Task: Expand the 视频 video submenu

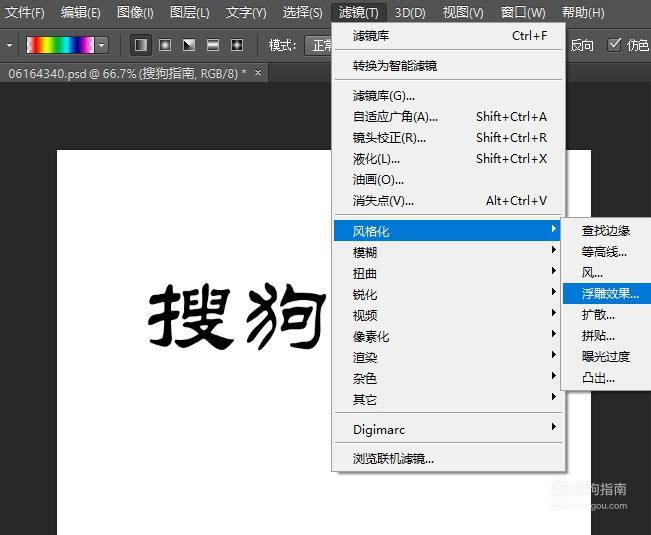Action: 448,315
